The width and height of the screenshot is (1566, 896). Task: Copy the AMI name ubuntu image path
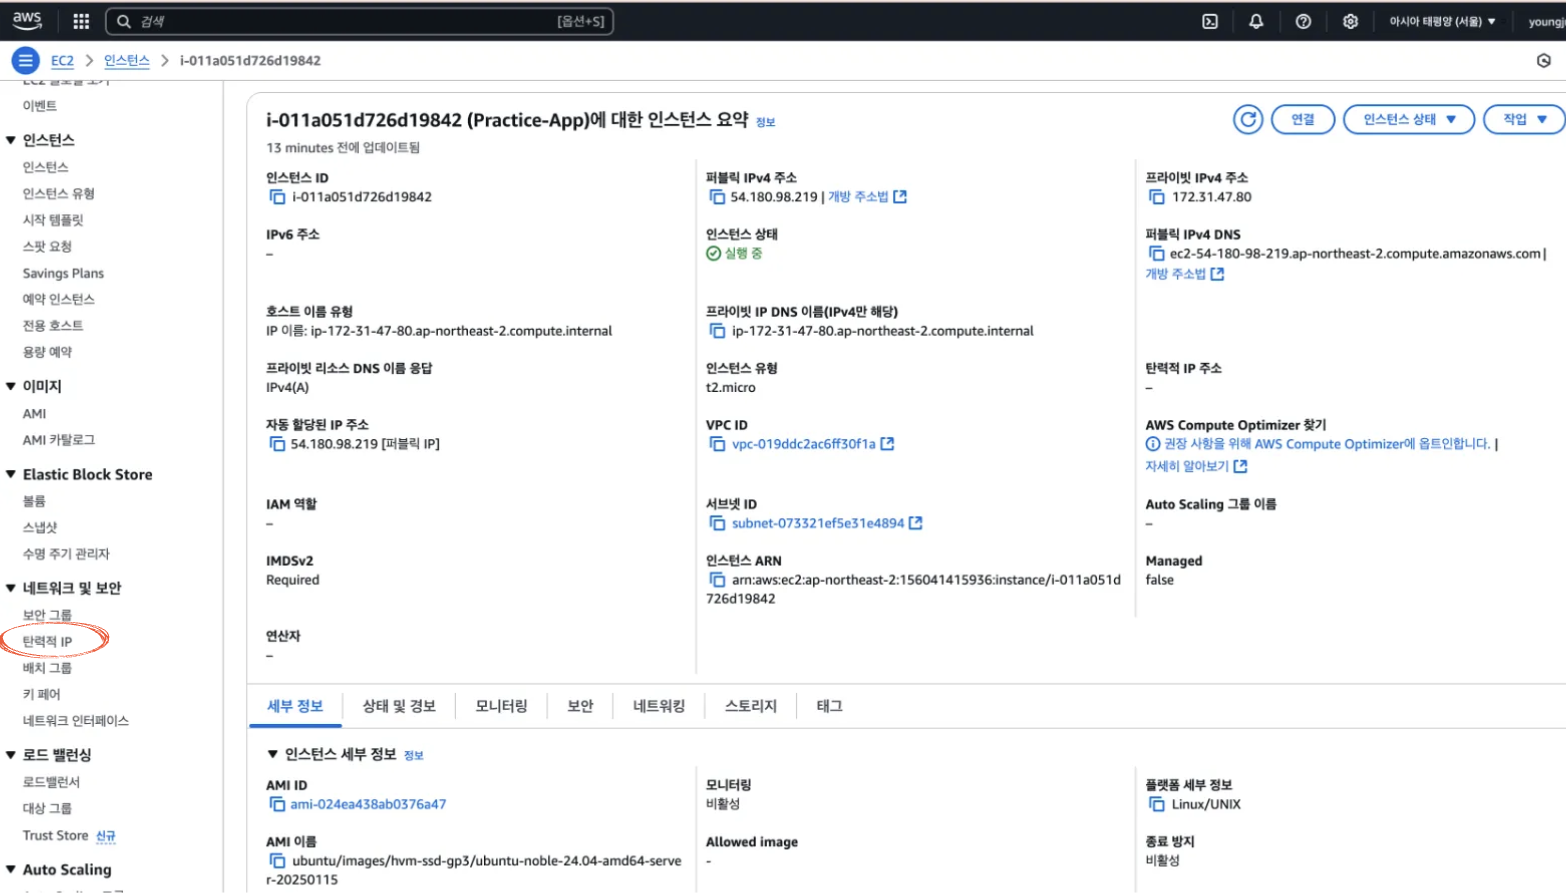(x=277, y=861)
